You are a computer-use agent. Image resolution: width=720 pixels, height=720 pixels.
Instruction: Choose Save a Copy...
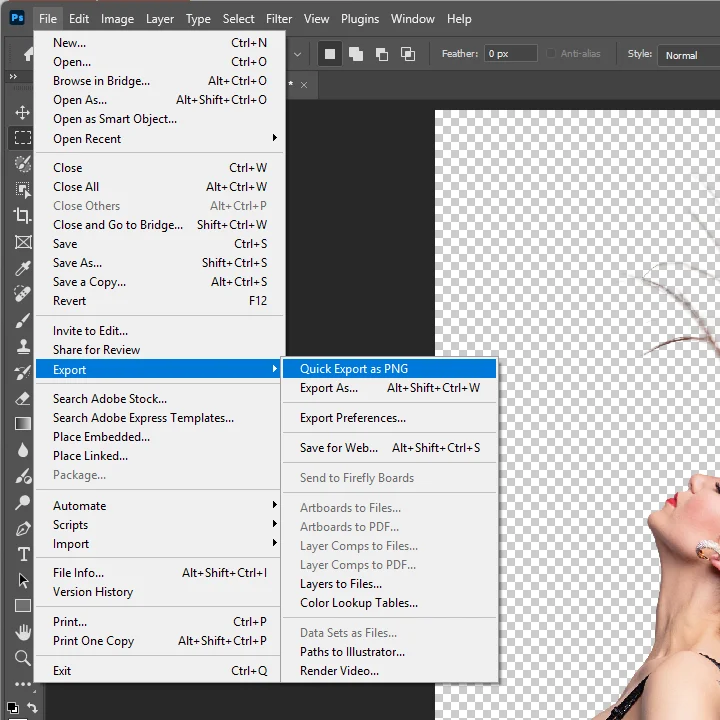pyautogui.click(x=160, y=281)
